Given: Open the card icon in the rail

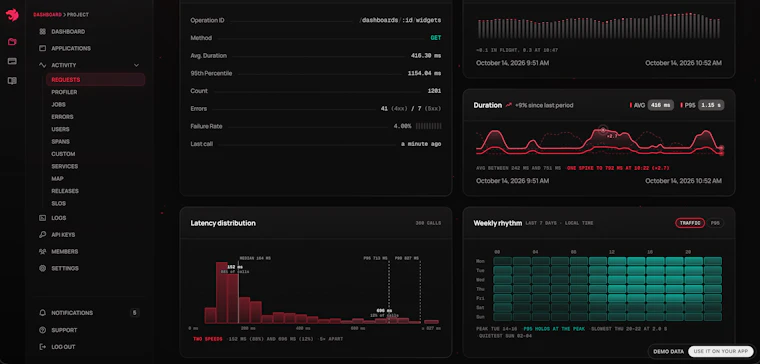Looking at the screenshot, I should point(12,62).
